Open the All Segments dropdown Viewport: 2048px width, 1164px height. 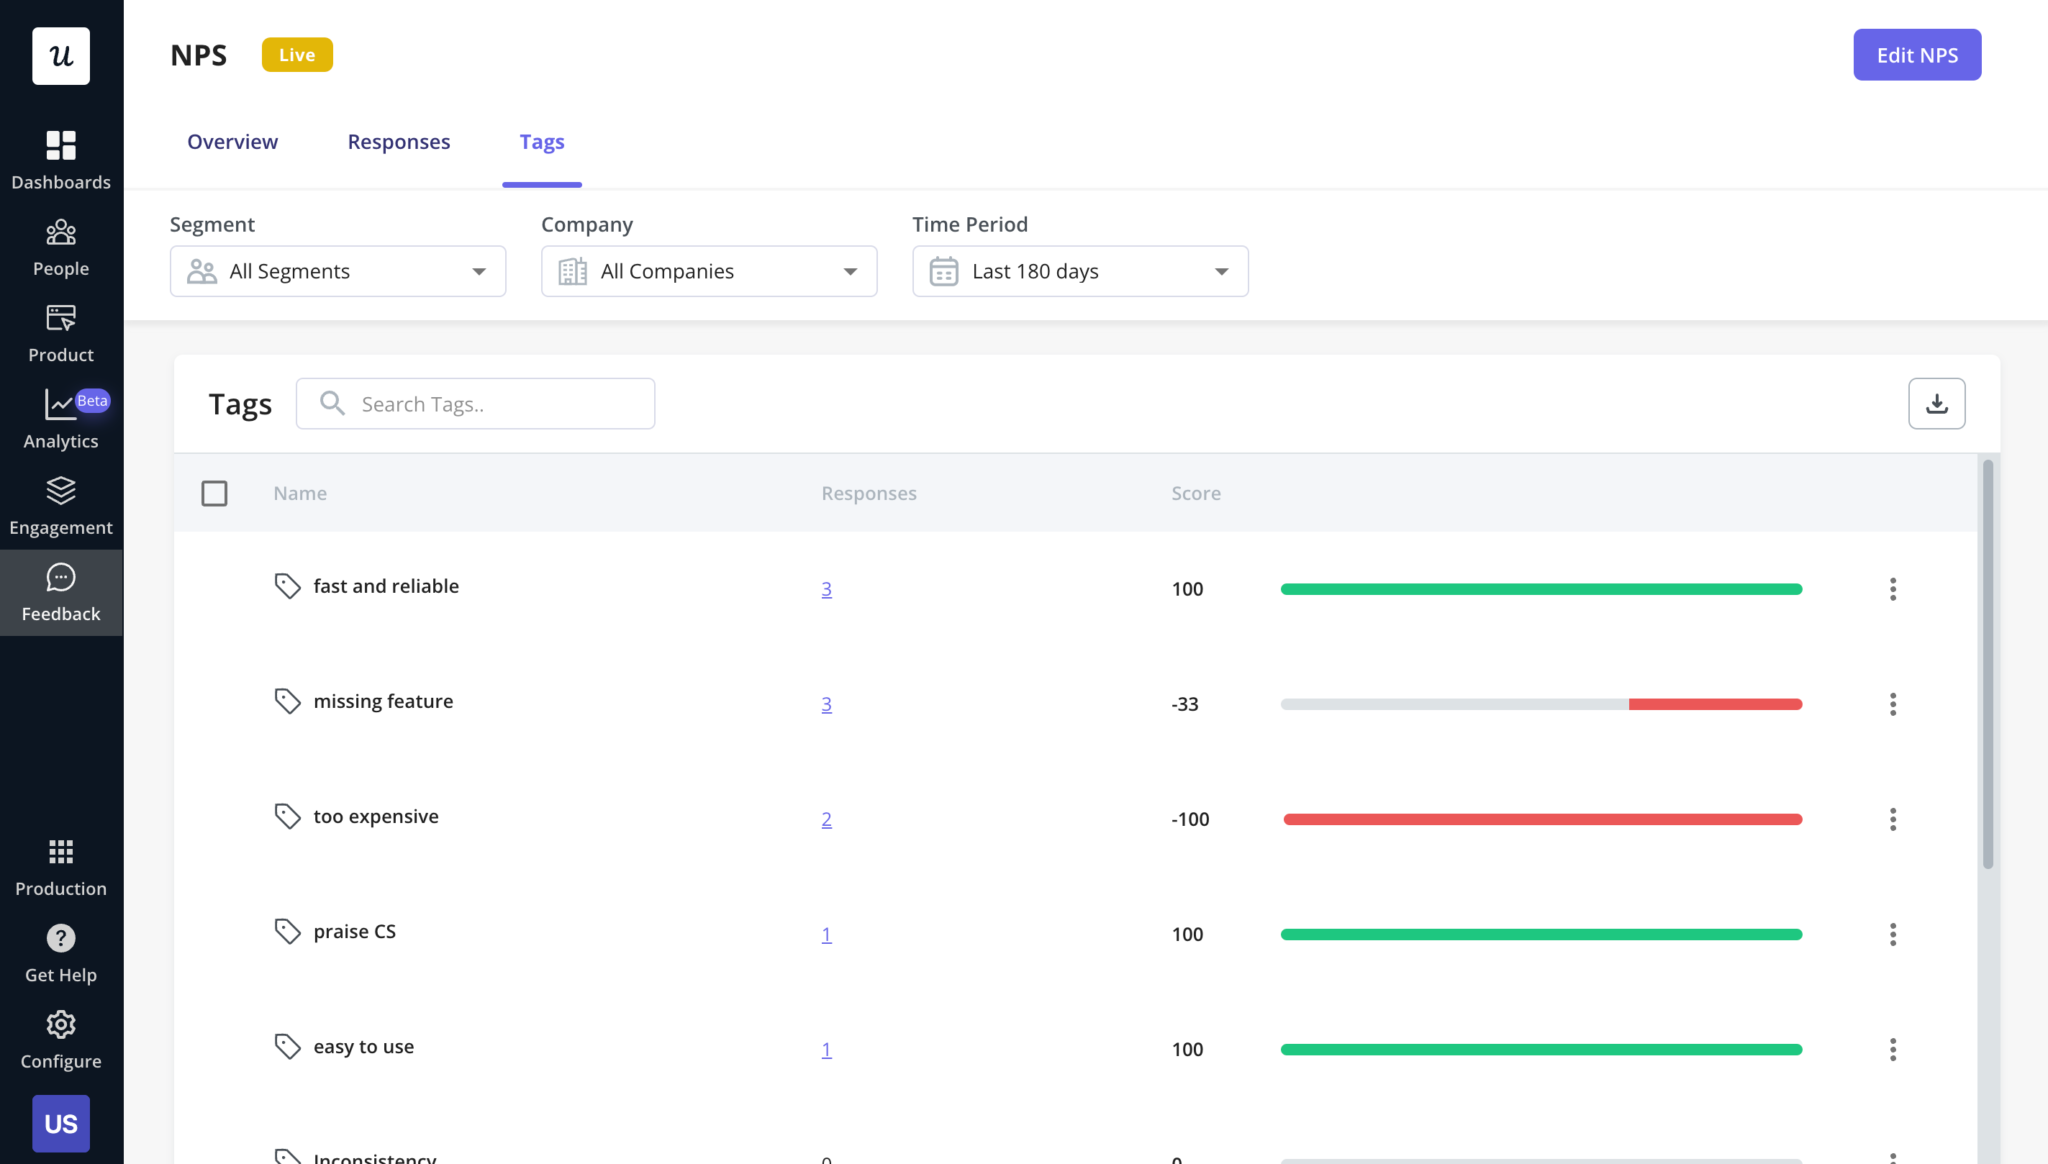point(337,271)
